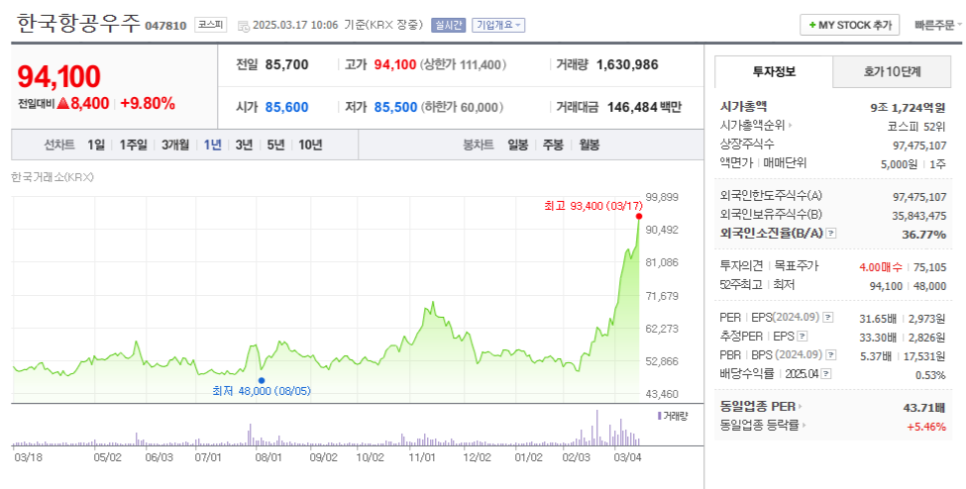Click the 한국거래소(KRX) chart label
Screen dimensions: 966x489
52,177
